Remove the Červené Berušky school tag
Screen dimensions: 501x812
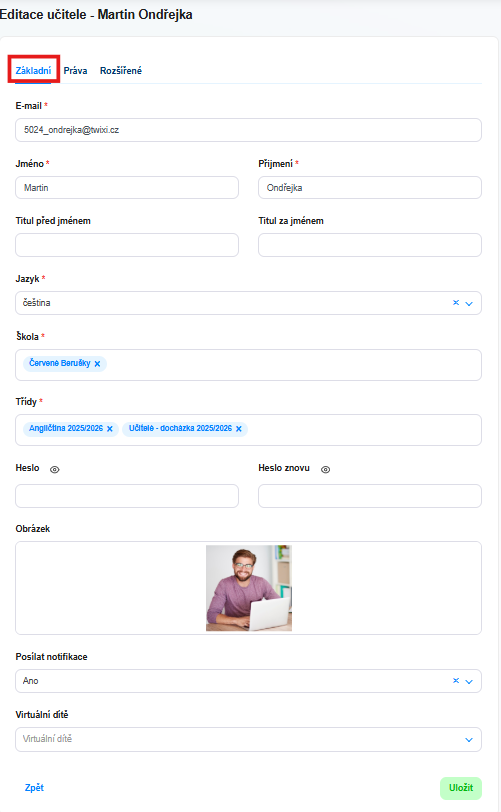point(97,364)
